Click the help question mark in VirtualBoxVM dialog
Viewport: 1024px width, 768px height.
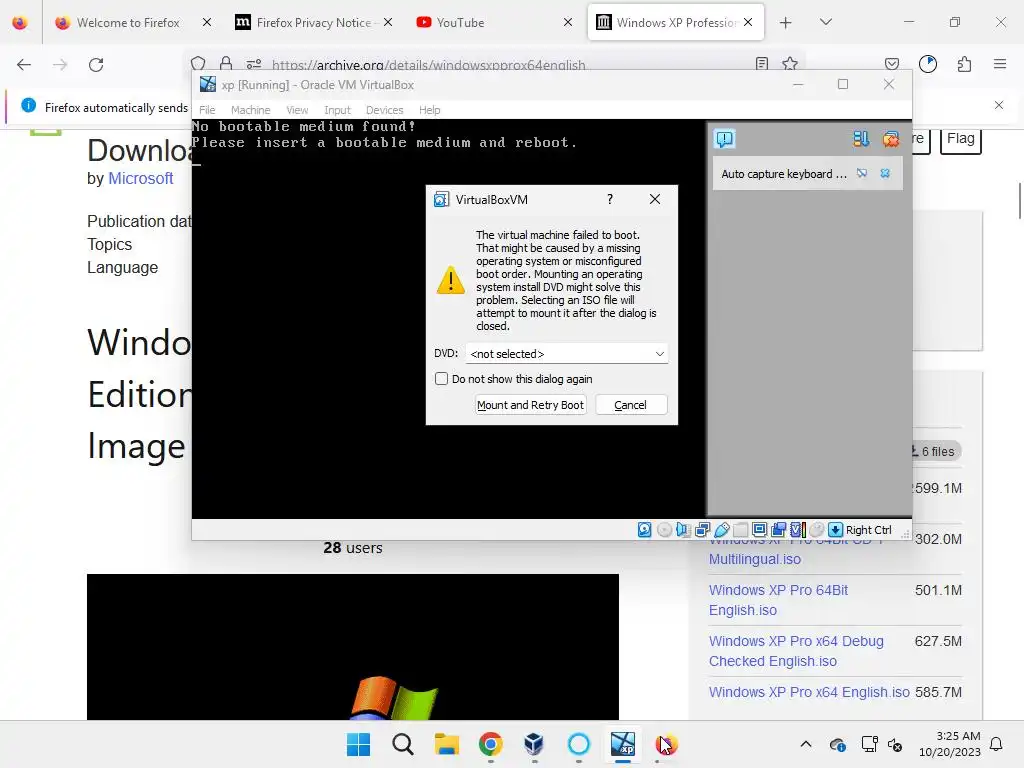[x=610, y=199]
